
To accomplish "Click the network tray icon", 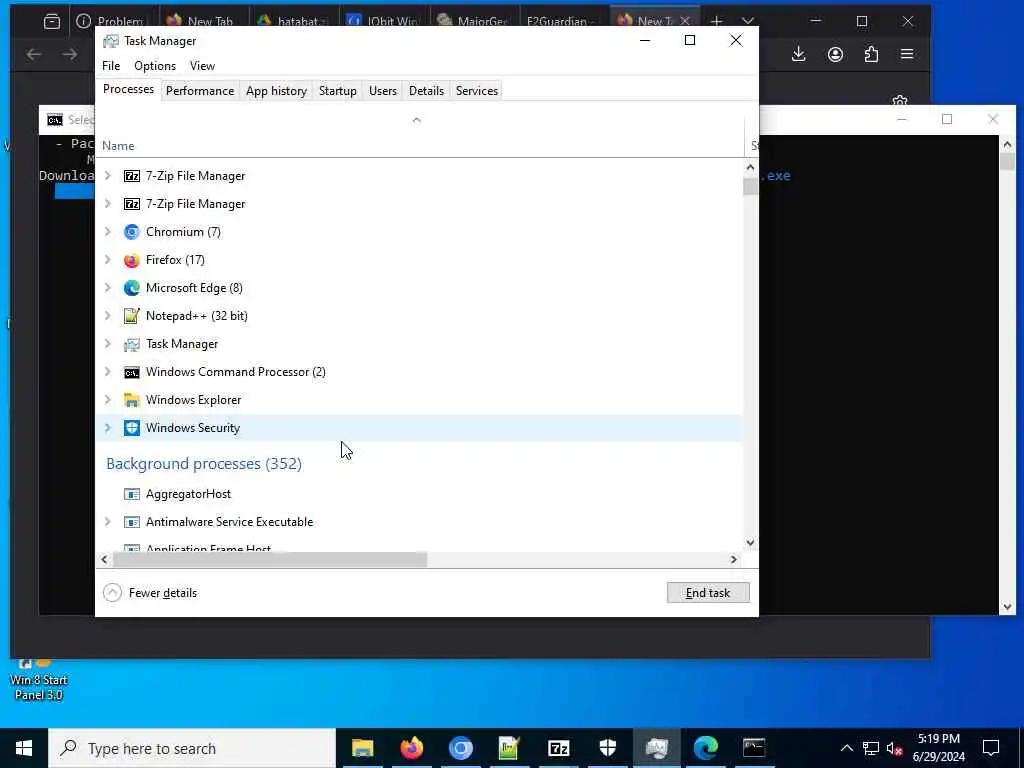I will [x=871, y=748].
